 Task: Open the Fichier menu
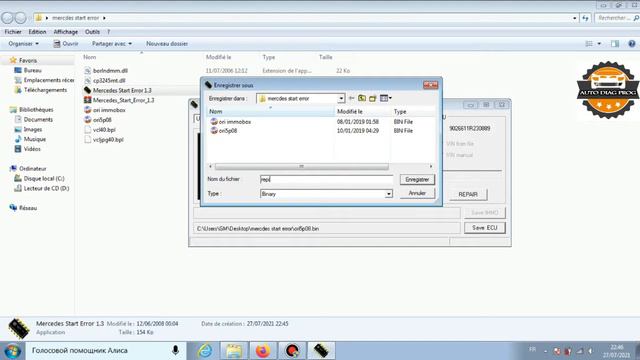(x=13, y=32)
